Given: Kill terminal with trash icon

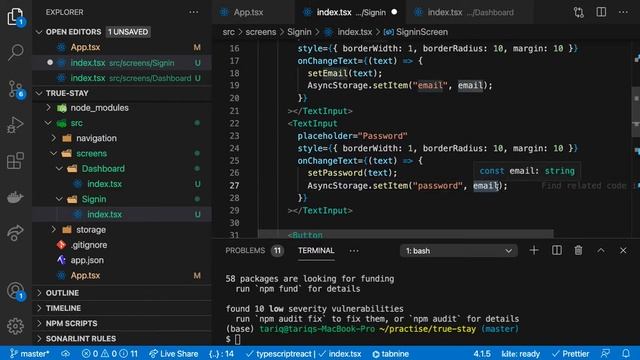Looking at the screenshot, I should coord(578,250).
